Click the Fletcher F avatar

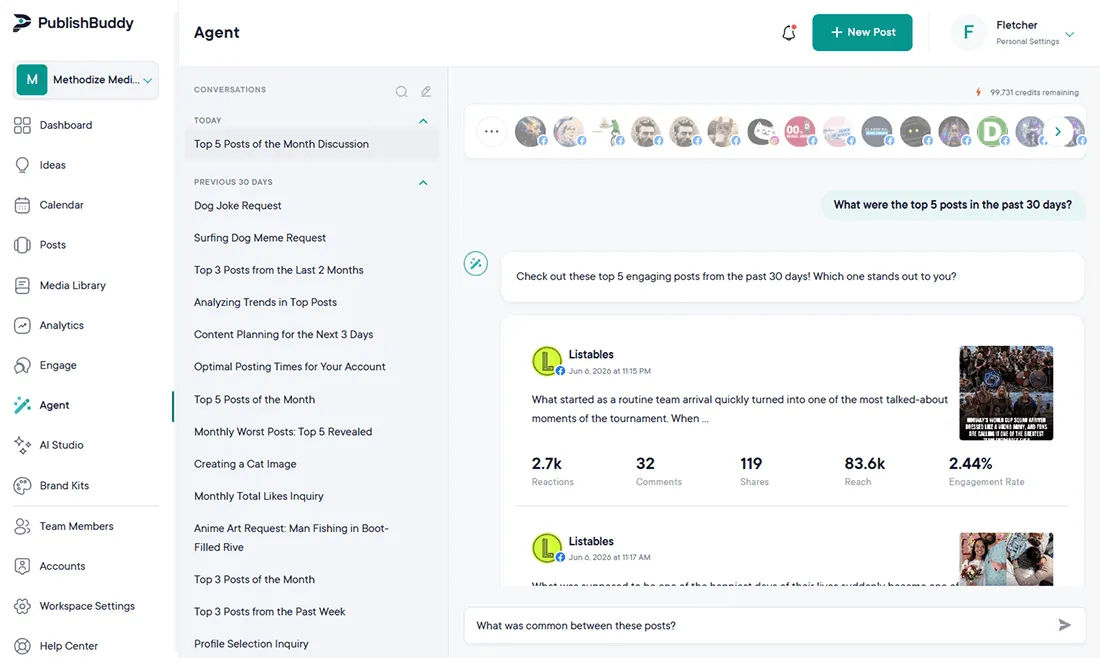969,32
